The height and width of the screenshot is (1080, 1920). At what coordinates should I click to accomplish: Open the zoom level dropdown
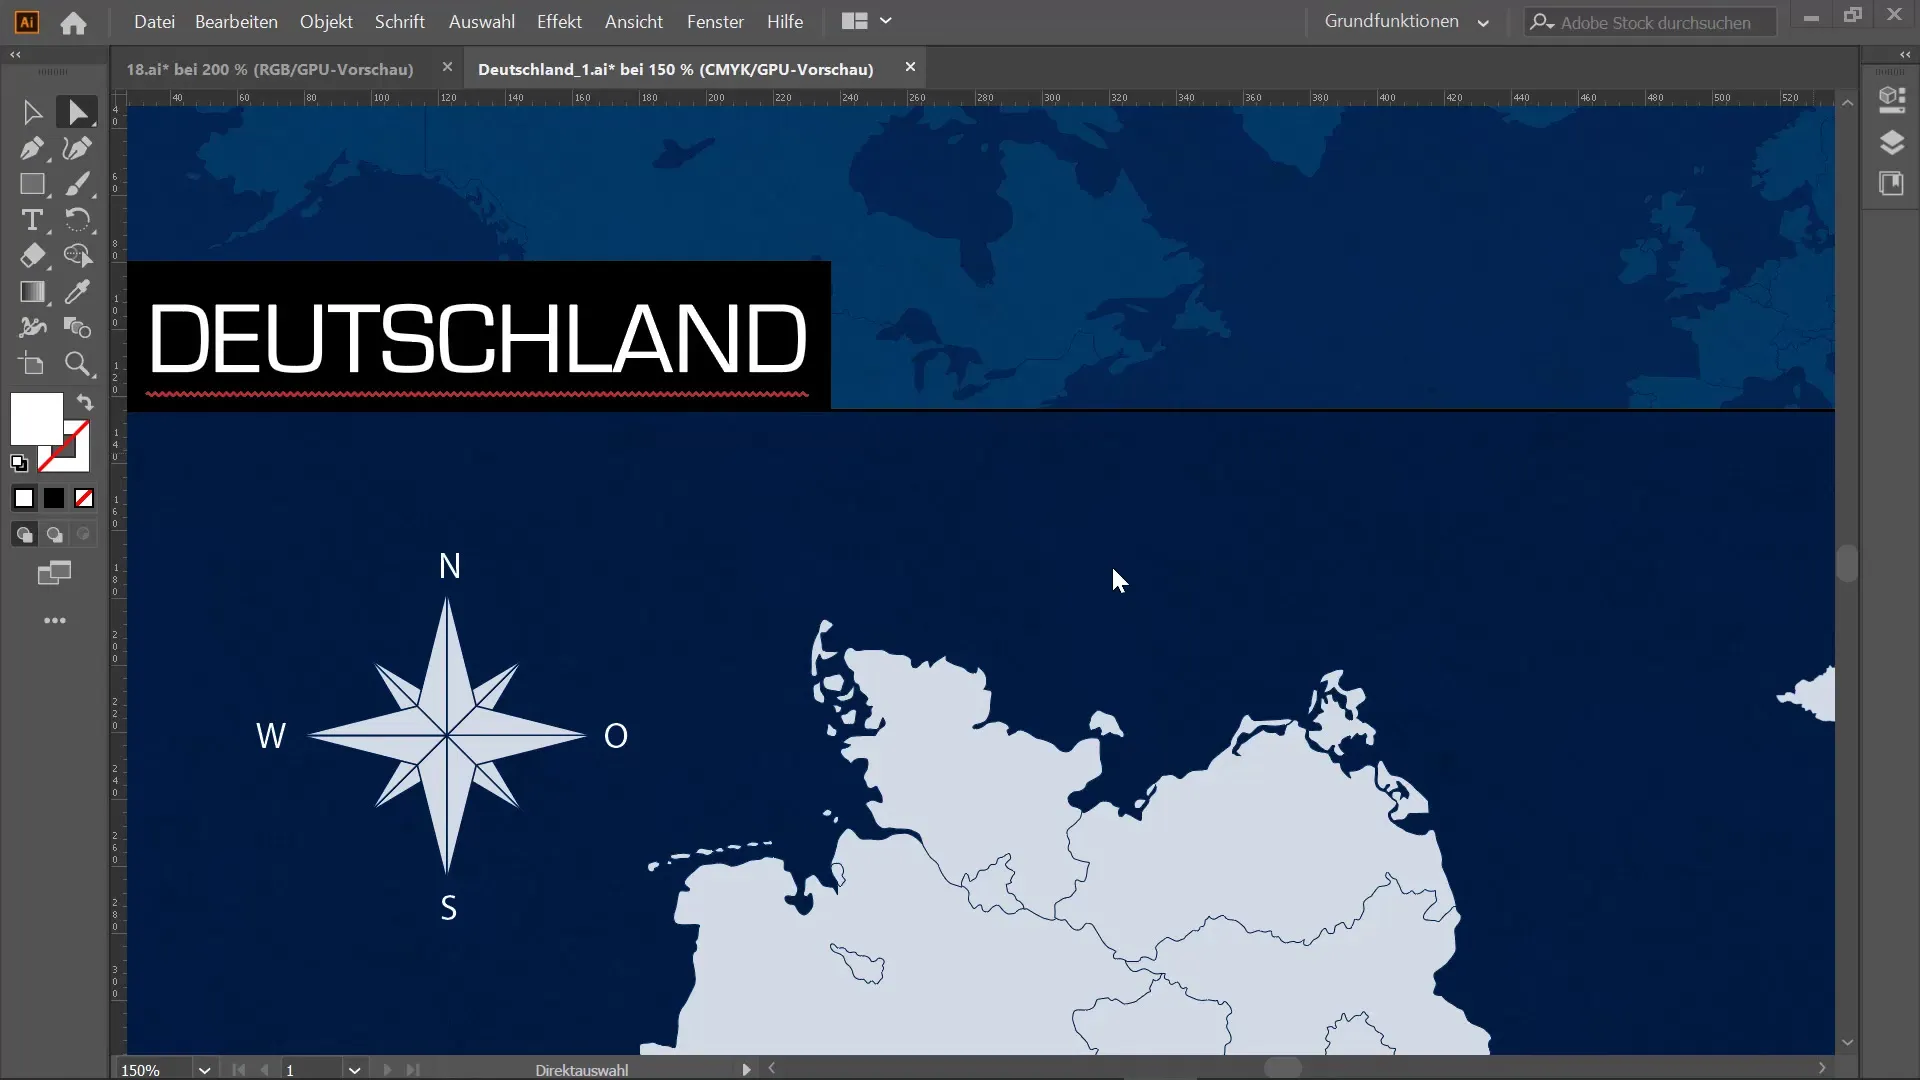pyautogui.click(x=204, y=1070)
